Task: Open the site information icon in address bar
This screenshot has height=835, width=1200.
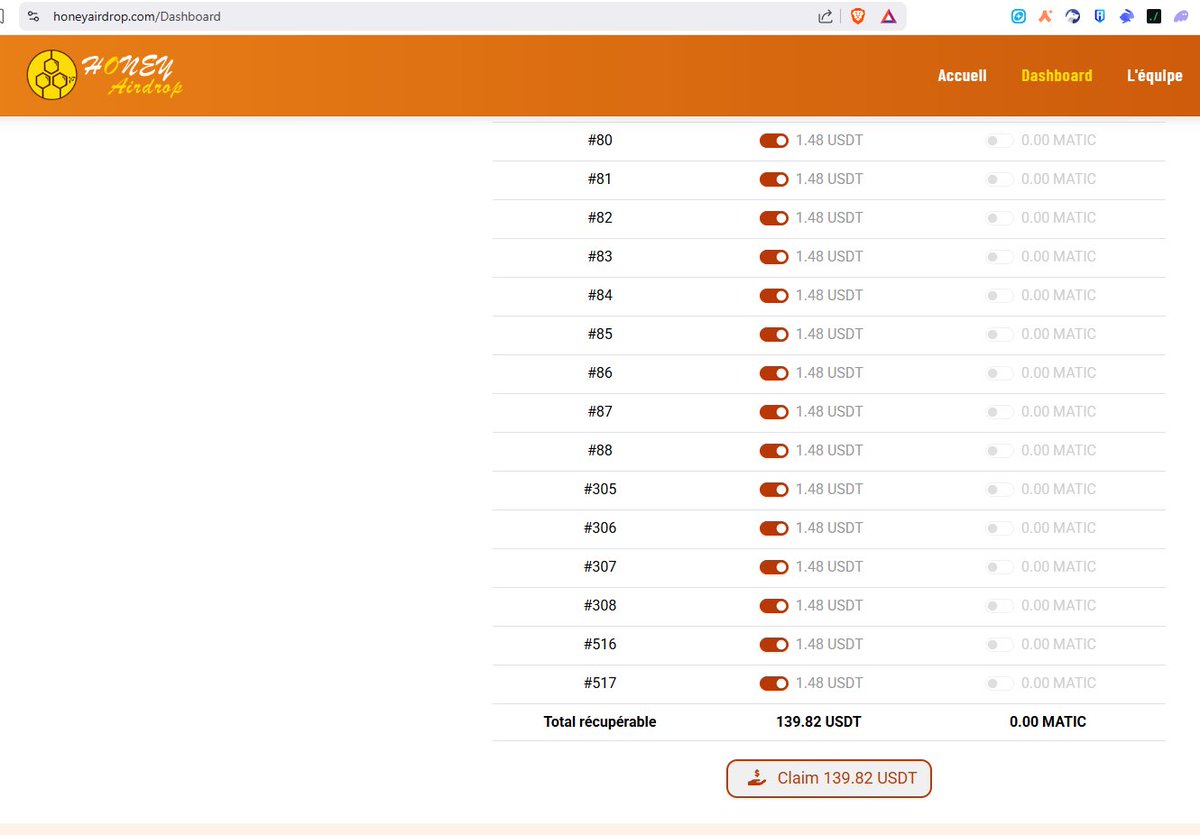Action: (33, 16)
